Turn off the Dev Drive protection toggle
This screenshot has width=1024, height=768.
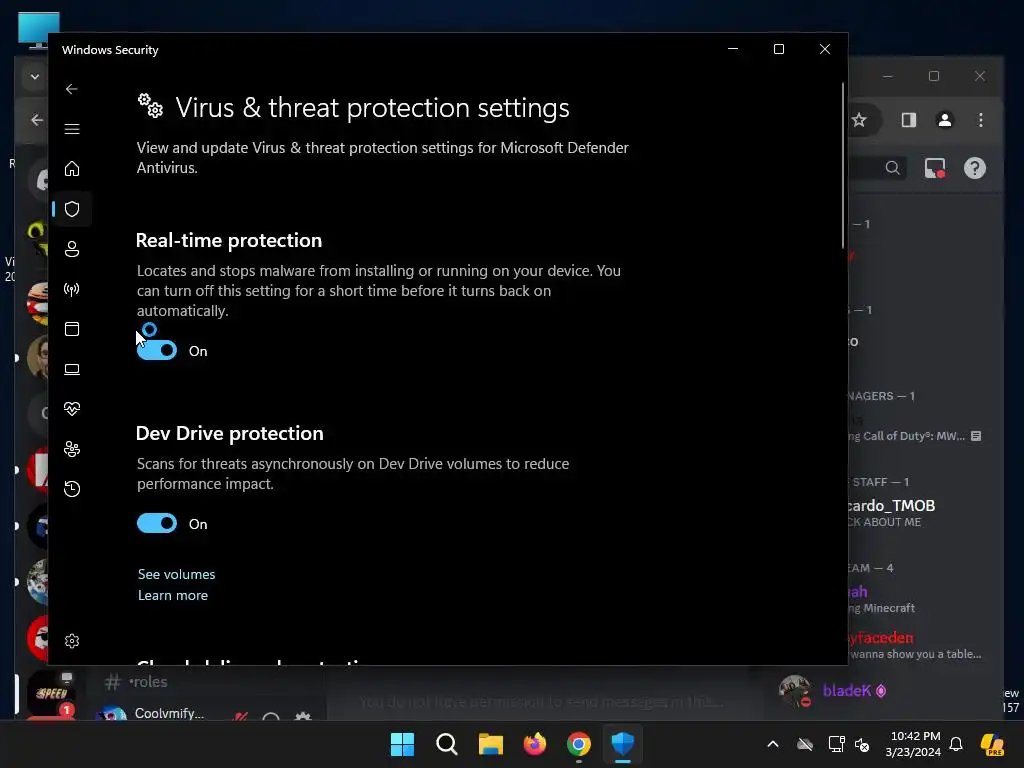tap(157, 523)
